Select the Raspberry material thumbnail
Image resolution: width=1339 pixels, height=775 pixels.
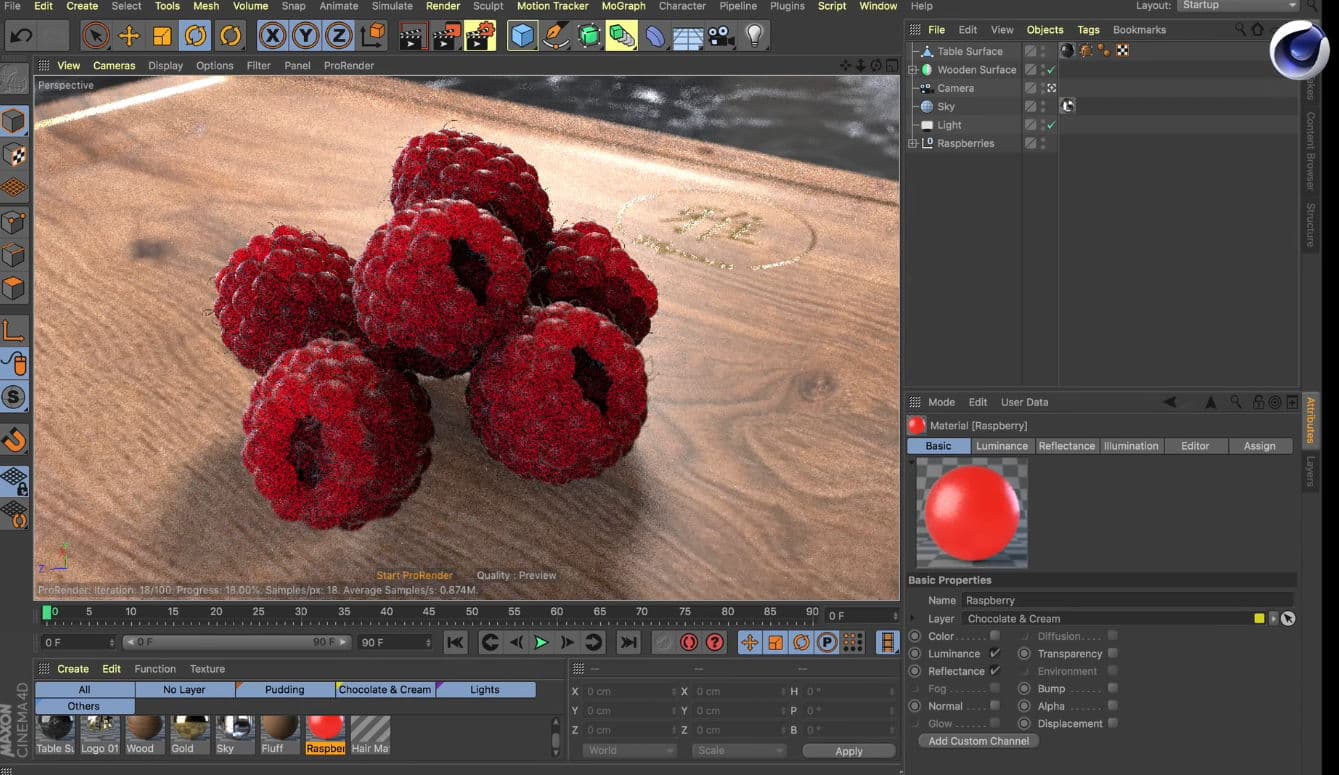tap(324, 731)
